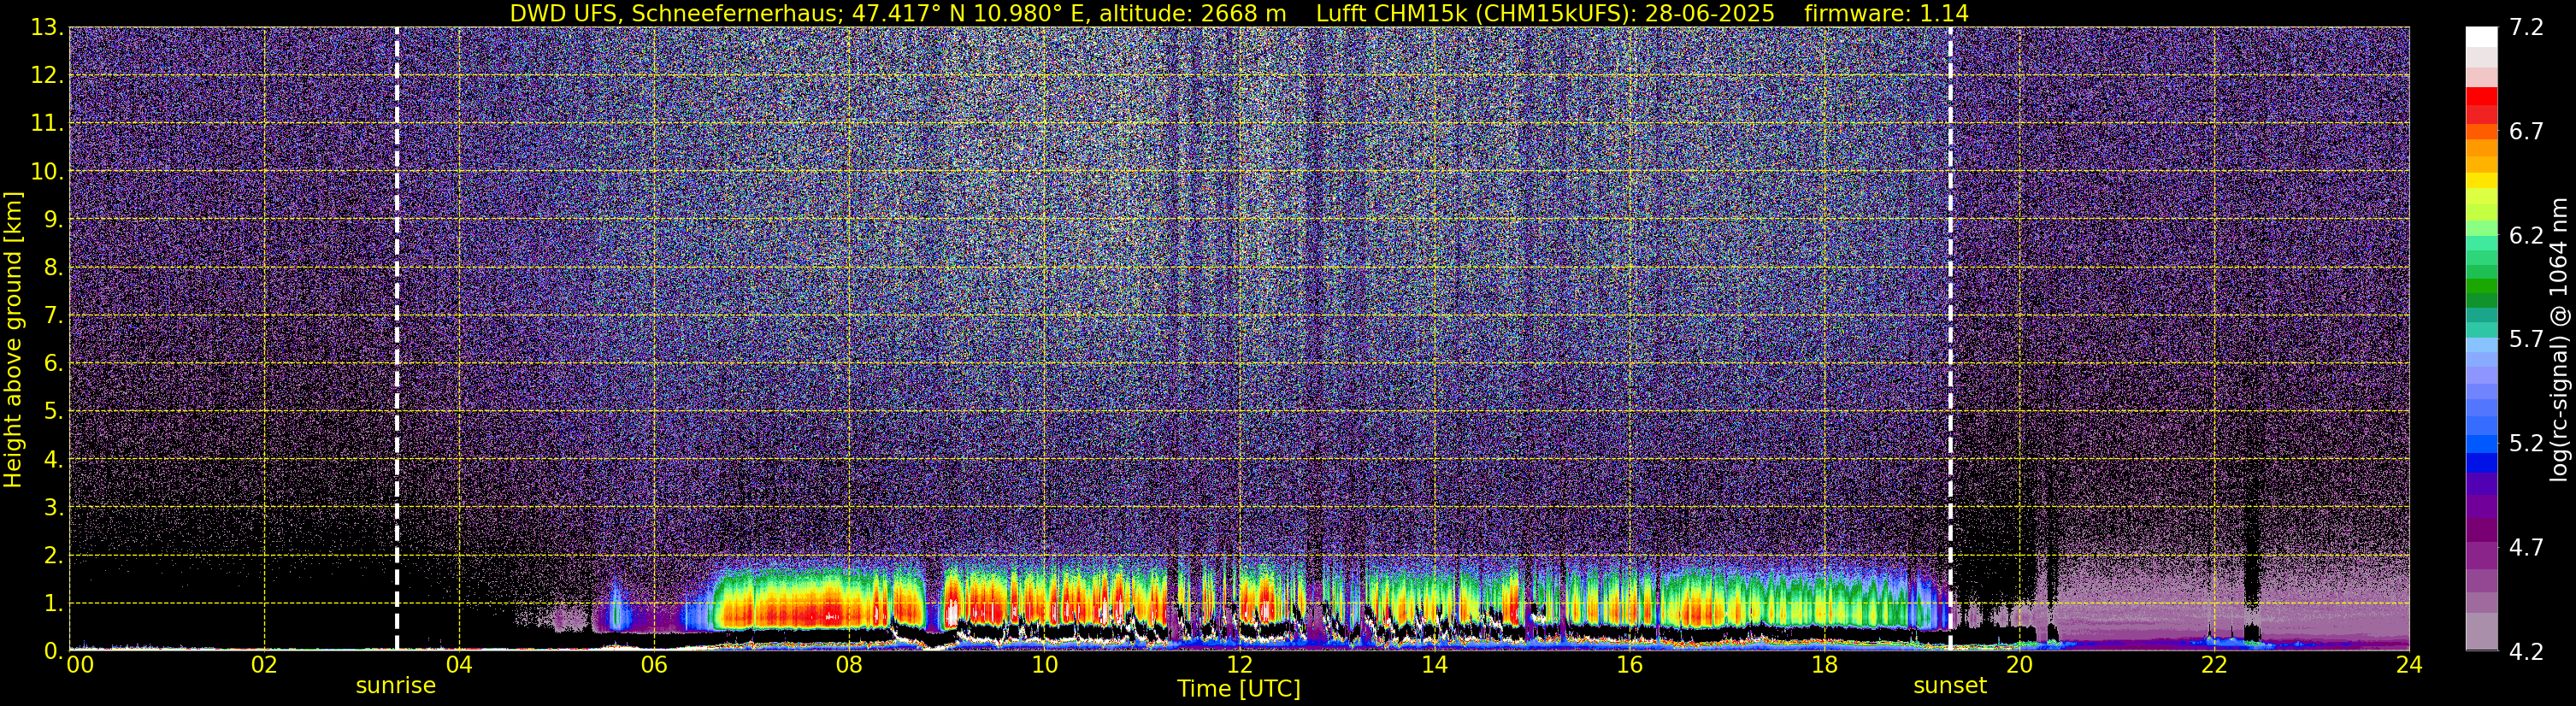Click the height axis tick label 13
Screen dimensions: 2576x706
click(47, 28)
